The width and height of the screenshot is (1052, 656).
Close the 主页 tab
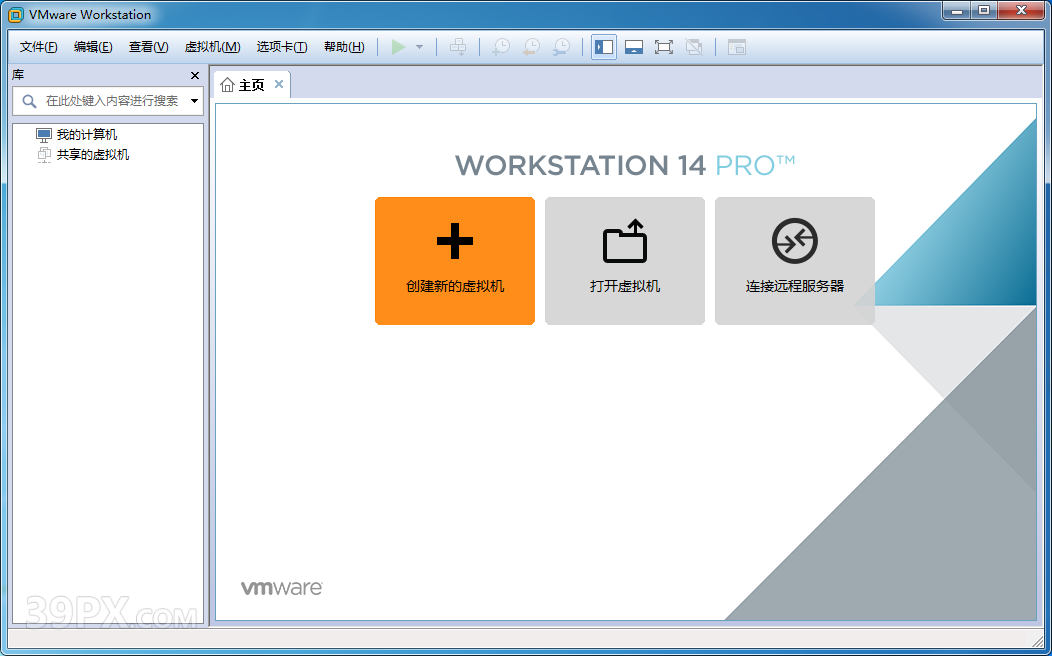279,84
